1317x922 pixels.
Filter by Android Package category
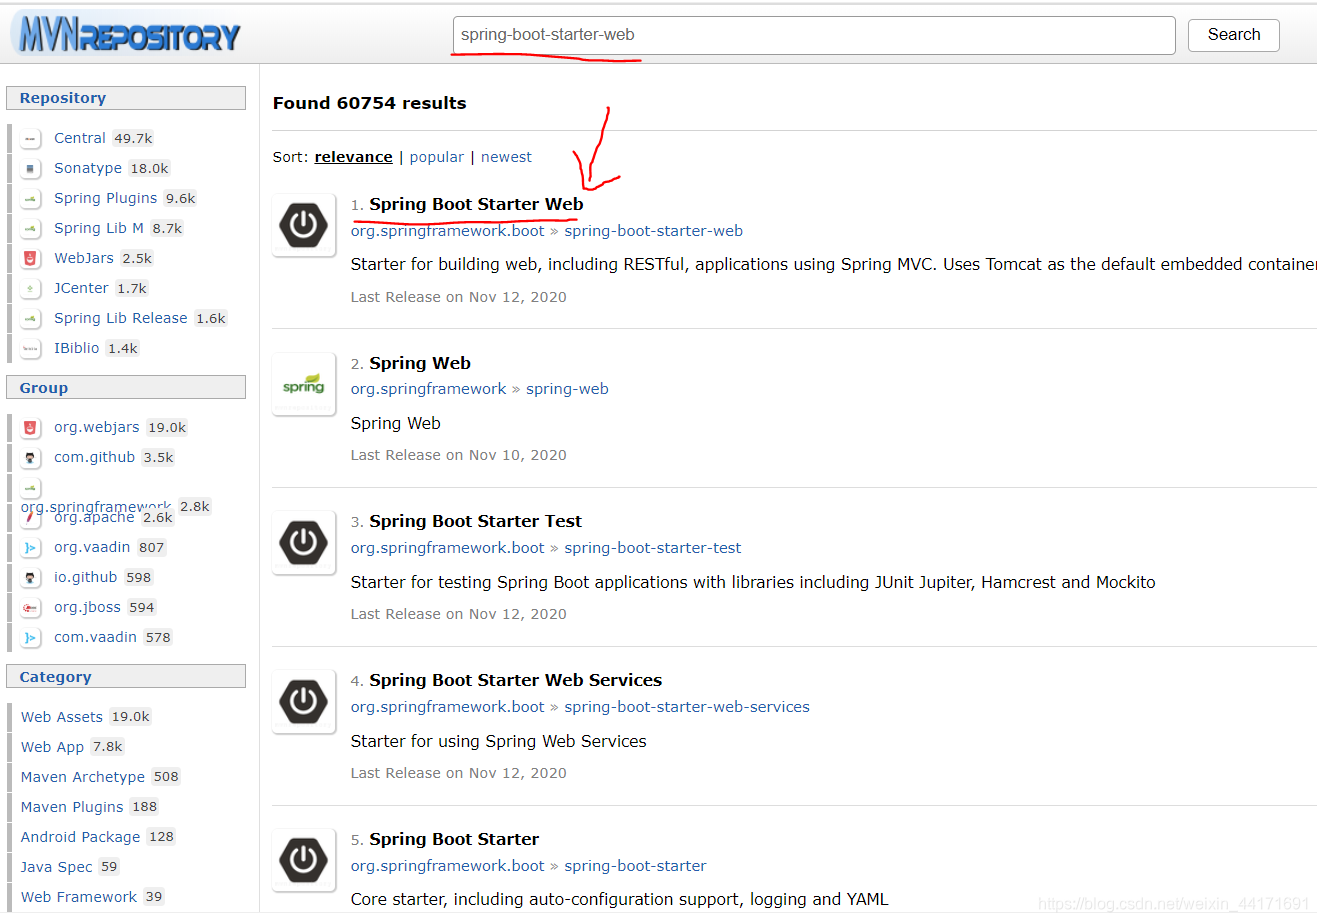coord(81,837)
